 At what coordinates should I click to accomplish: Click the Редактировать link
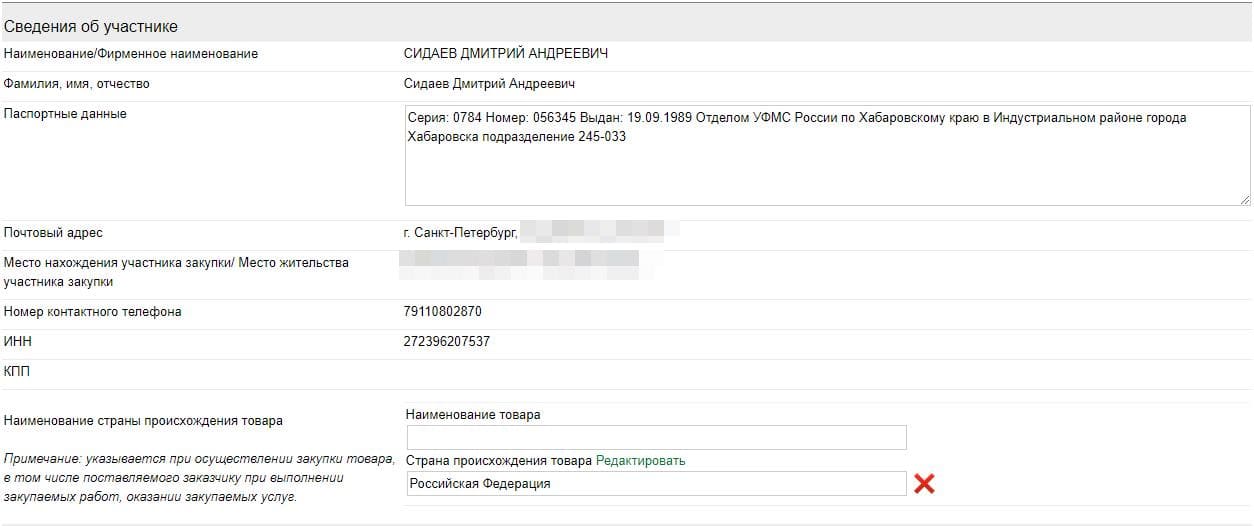640,461
